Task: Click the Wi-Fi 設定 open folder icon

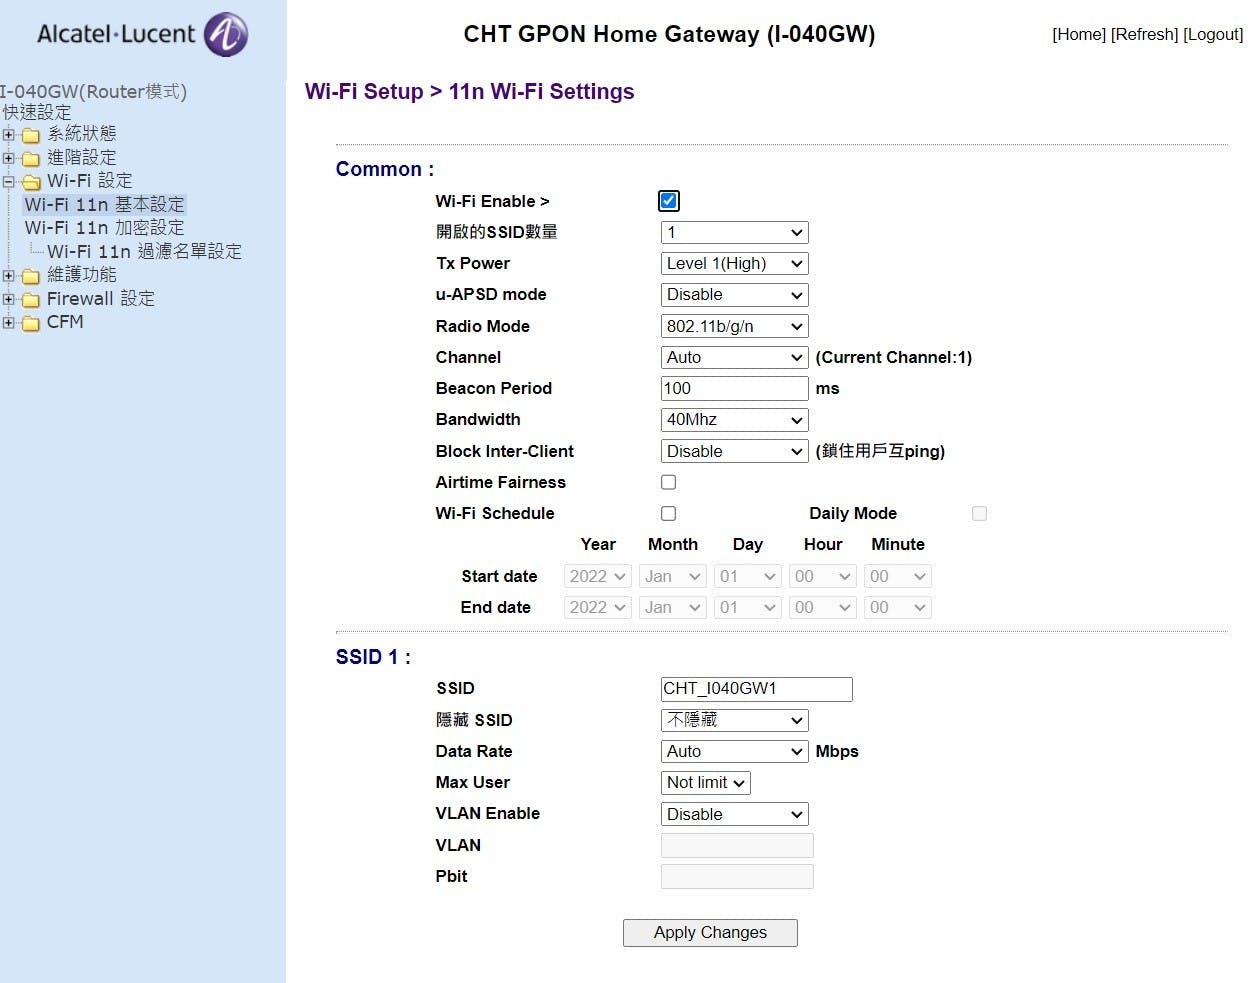Action: coord(31,182)
